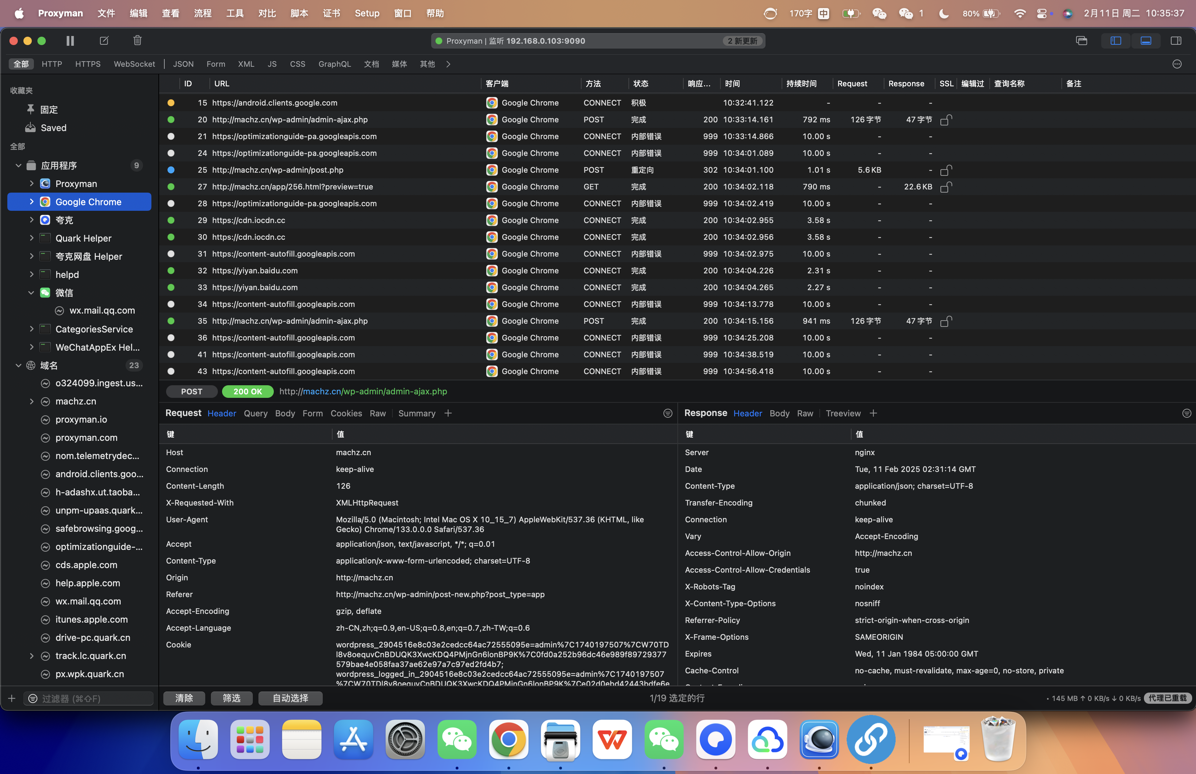Toggle the right inspector panel icon

pyautogui.click(x=1176, y=40)
